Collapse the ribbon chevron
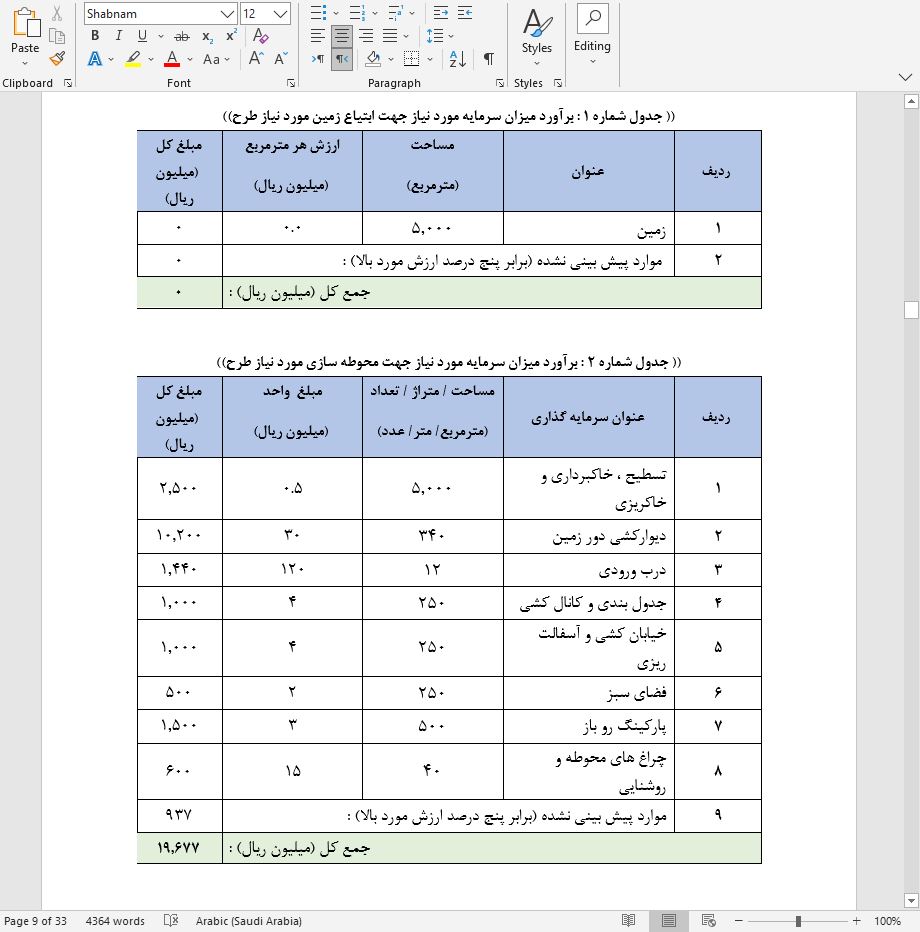This screenshot has height=932, width=920. (905, 77)
